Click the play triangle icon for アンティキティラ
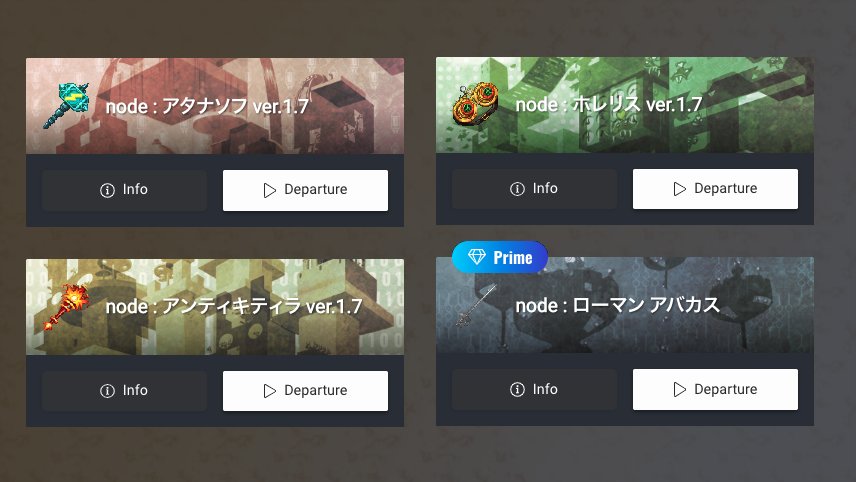This screenshot has width=856, height=482. click(x=270, y=391)
